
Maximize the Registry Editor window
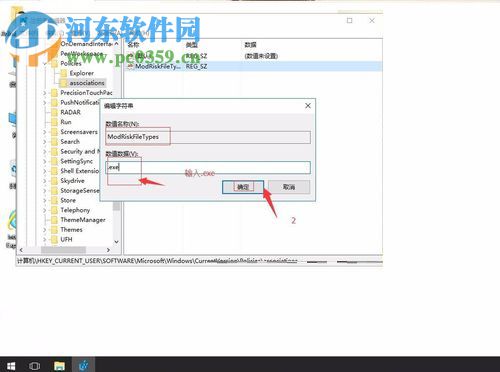click(x=349, y=20)
